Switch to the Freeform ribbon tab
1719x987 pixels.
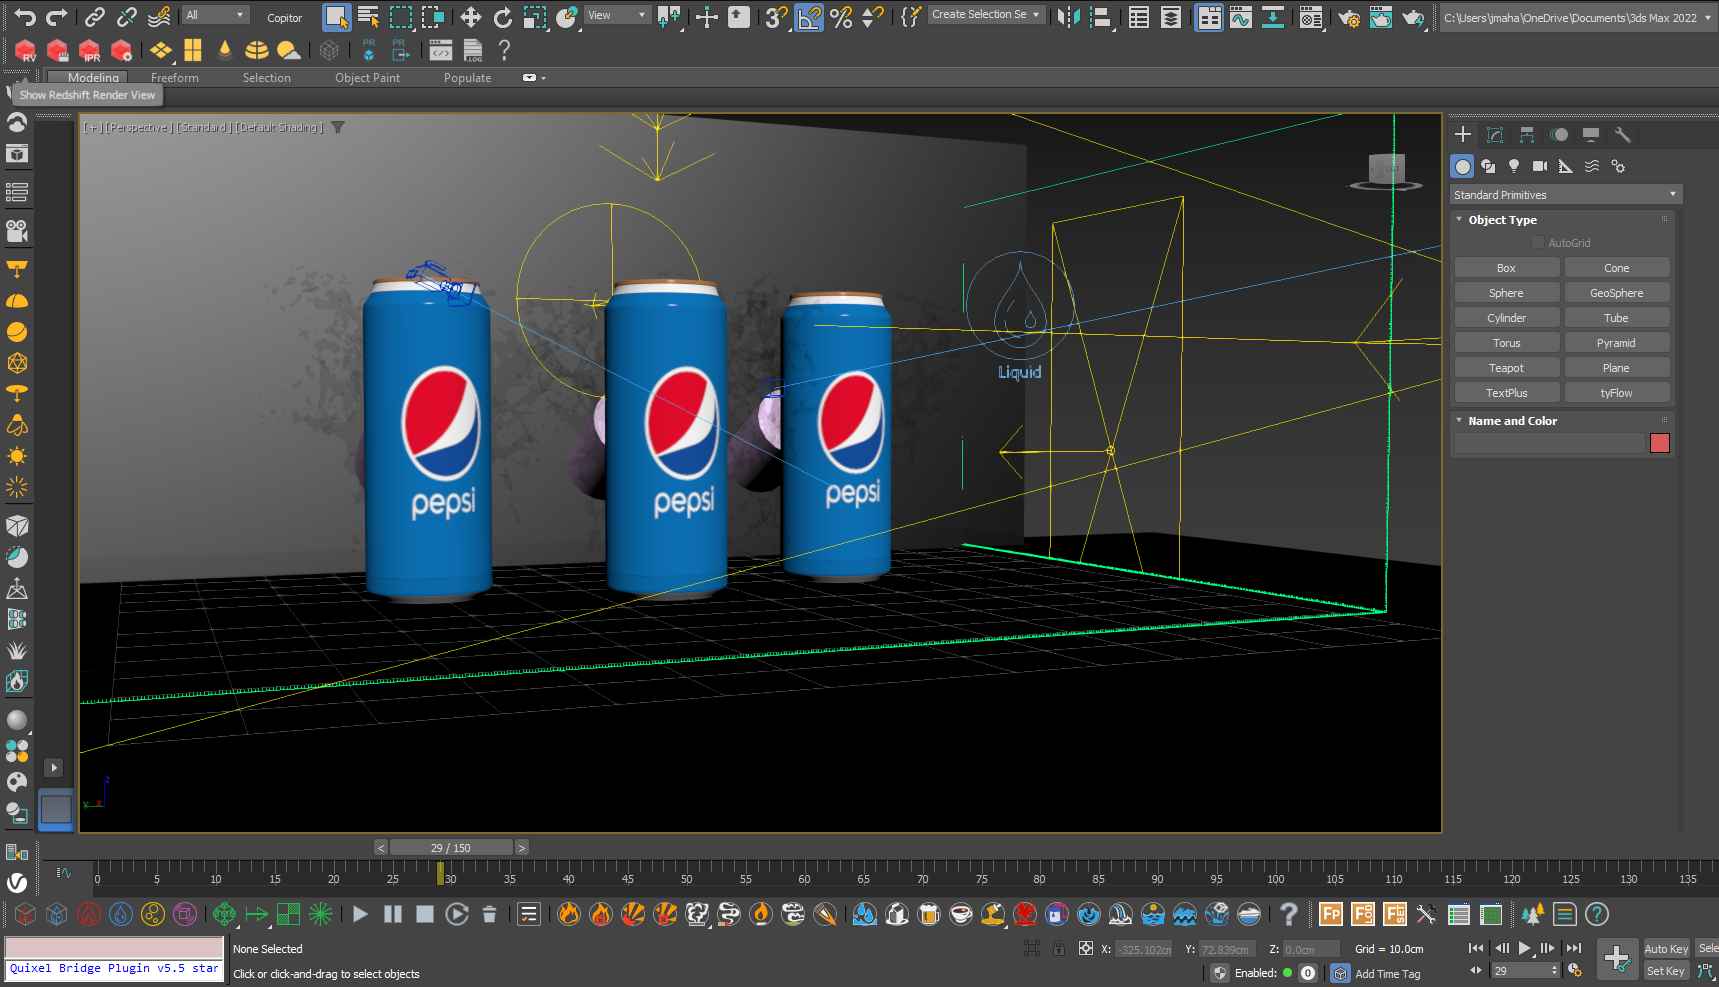(x=175, y=78)
